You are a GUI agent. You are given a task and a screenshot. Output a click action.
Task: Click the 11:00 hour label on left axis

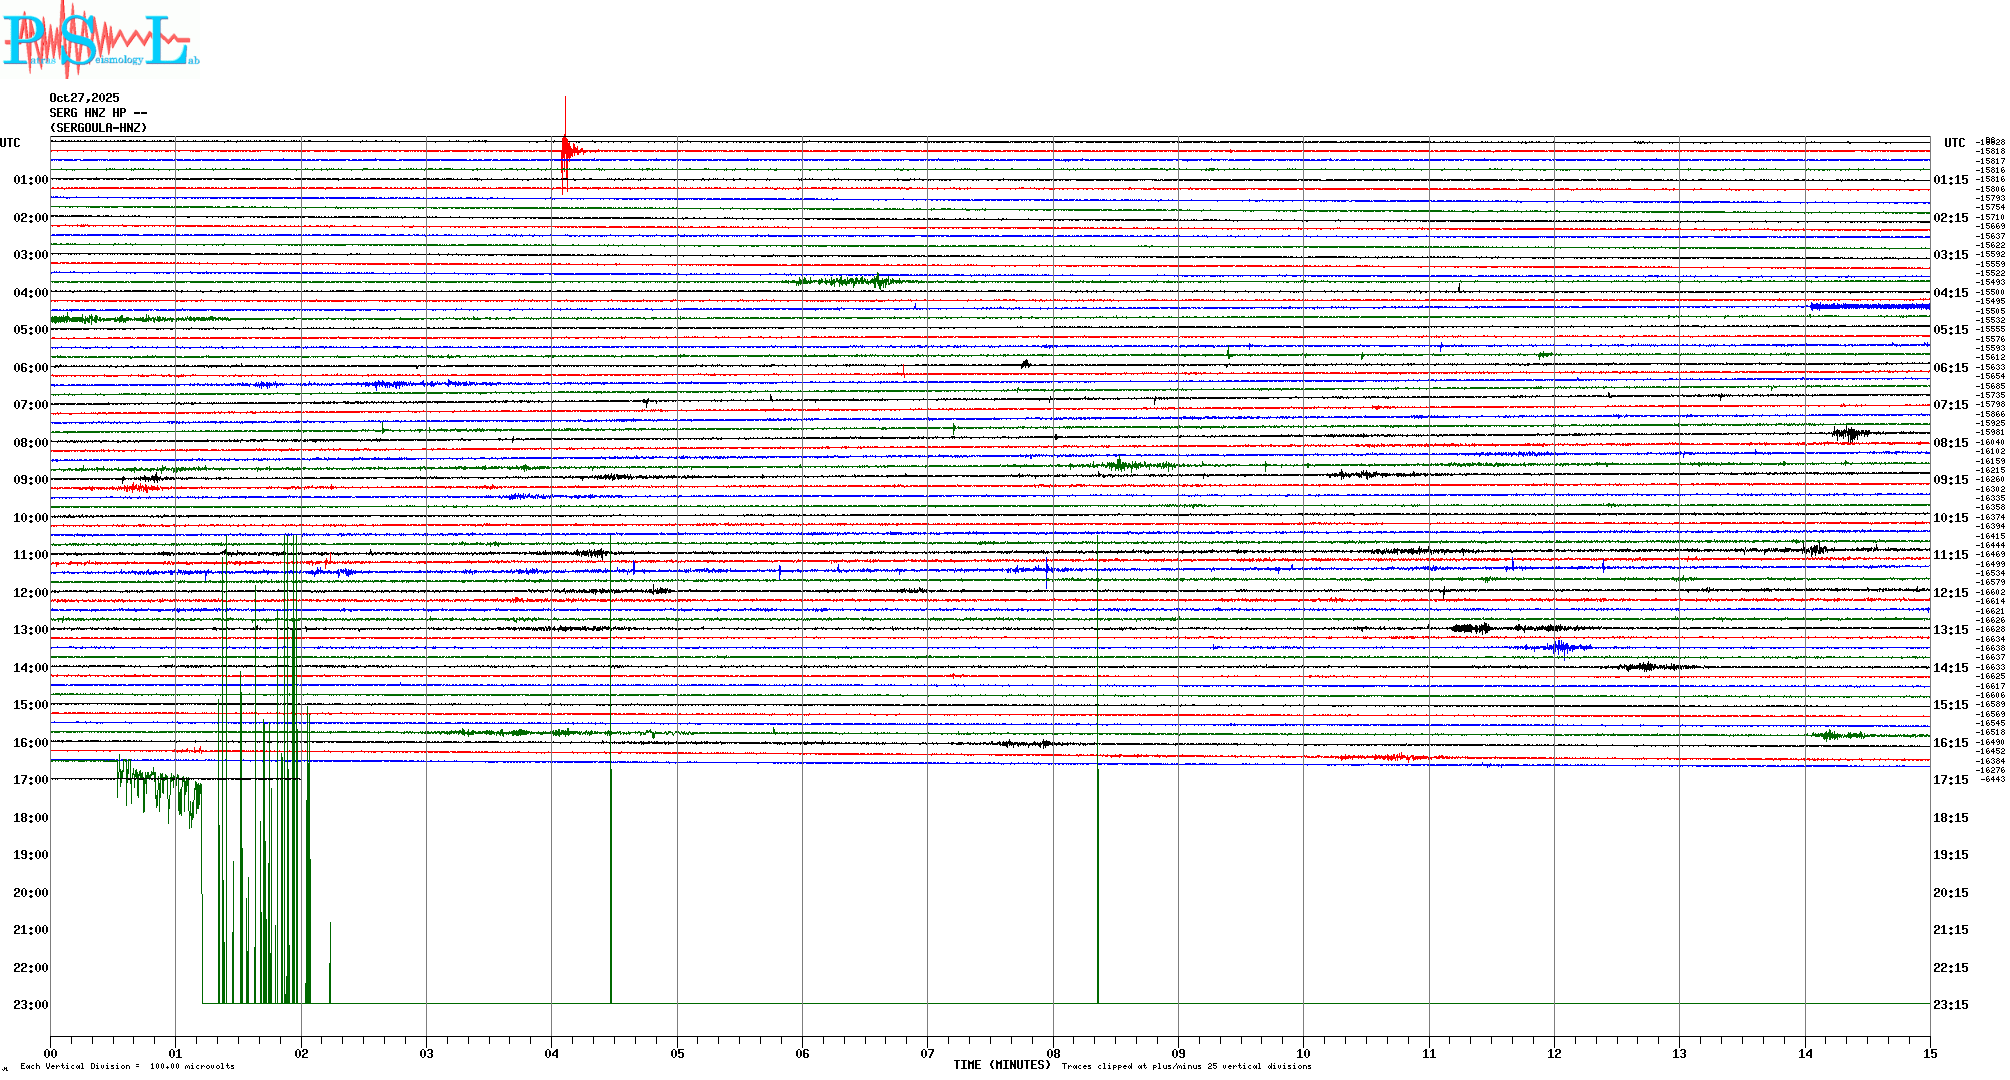30,555
